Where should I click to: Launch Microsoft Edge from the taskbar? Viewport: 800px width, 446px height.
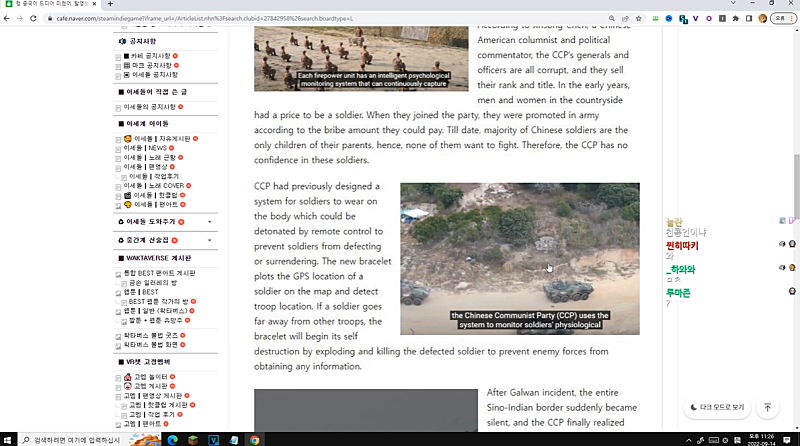[x=172, y=440]
